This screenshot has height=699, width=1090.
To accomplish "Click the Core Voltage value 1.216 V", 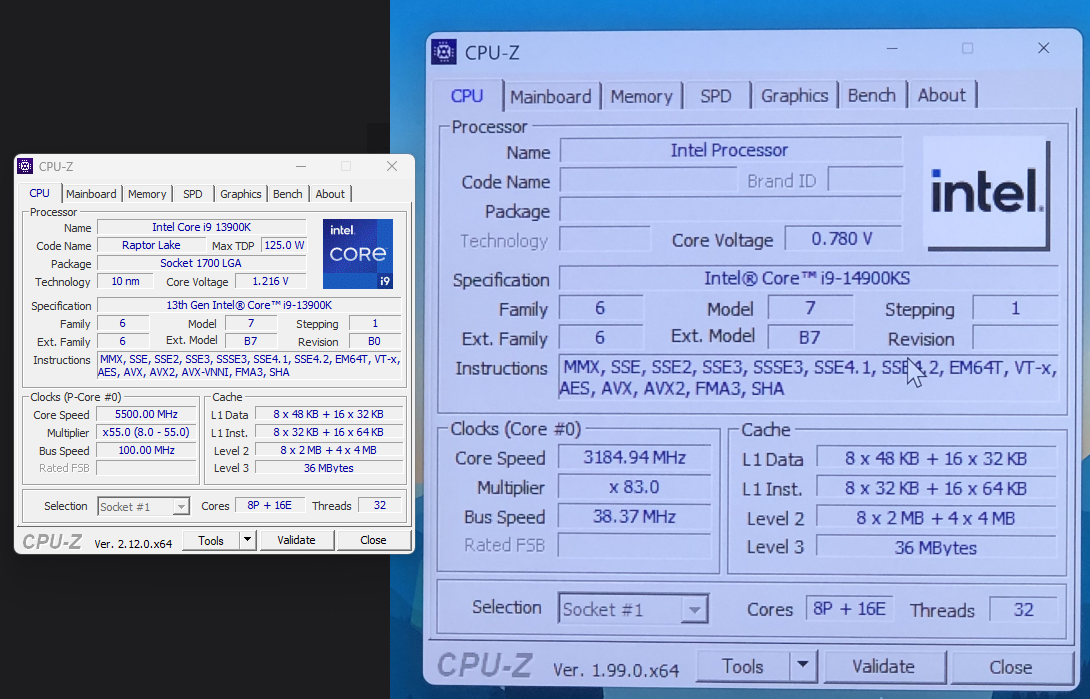I will coord(270,281).
